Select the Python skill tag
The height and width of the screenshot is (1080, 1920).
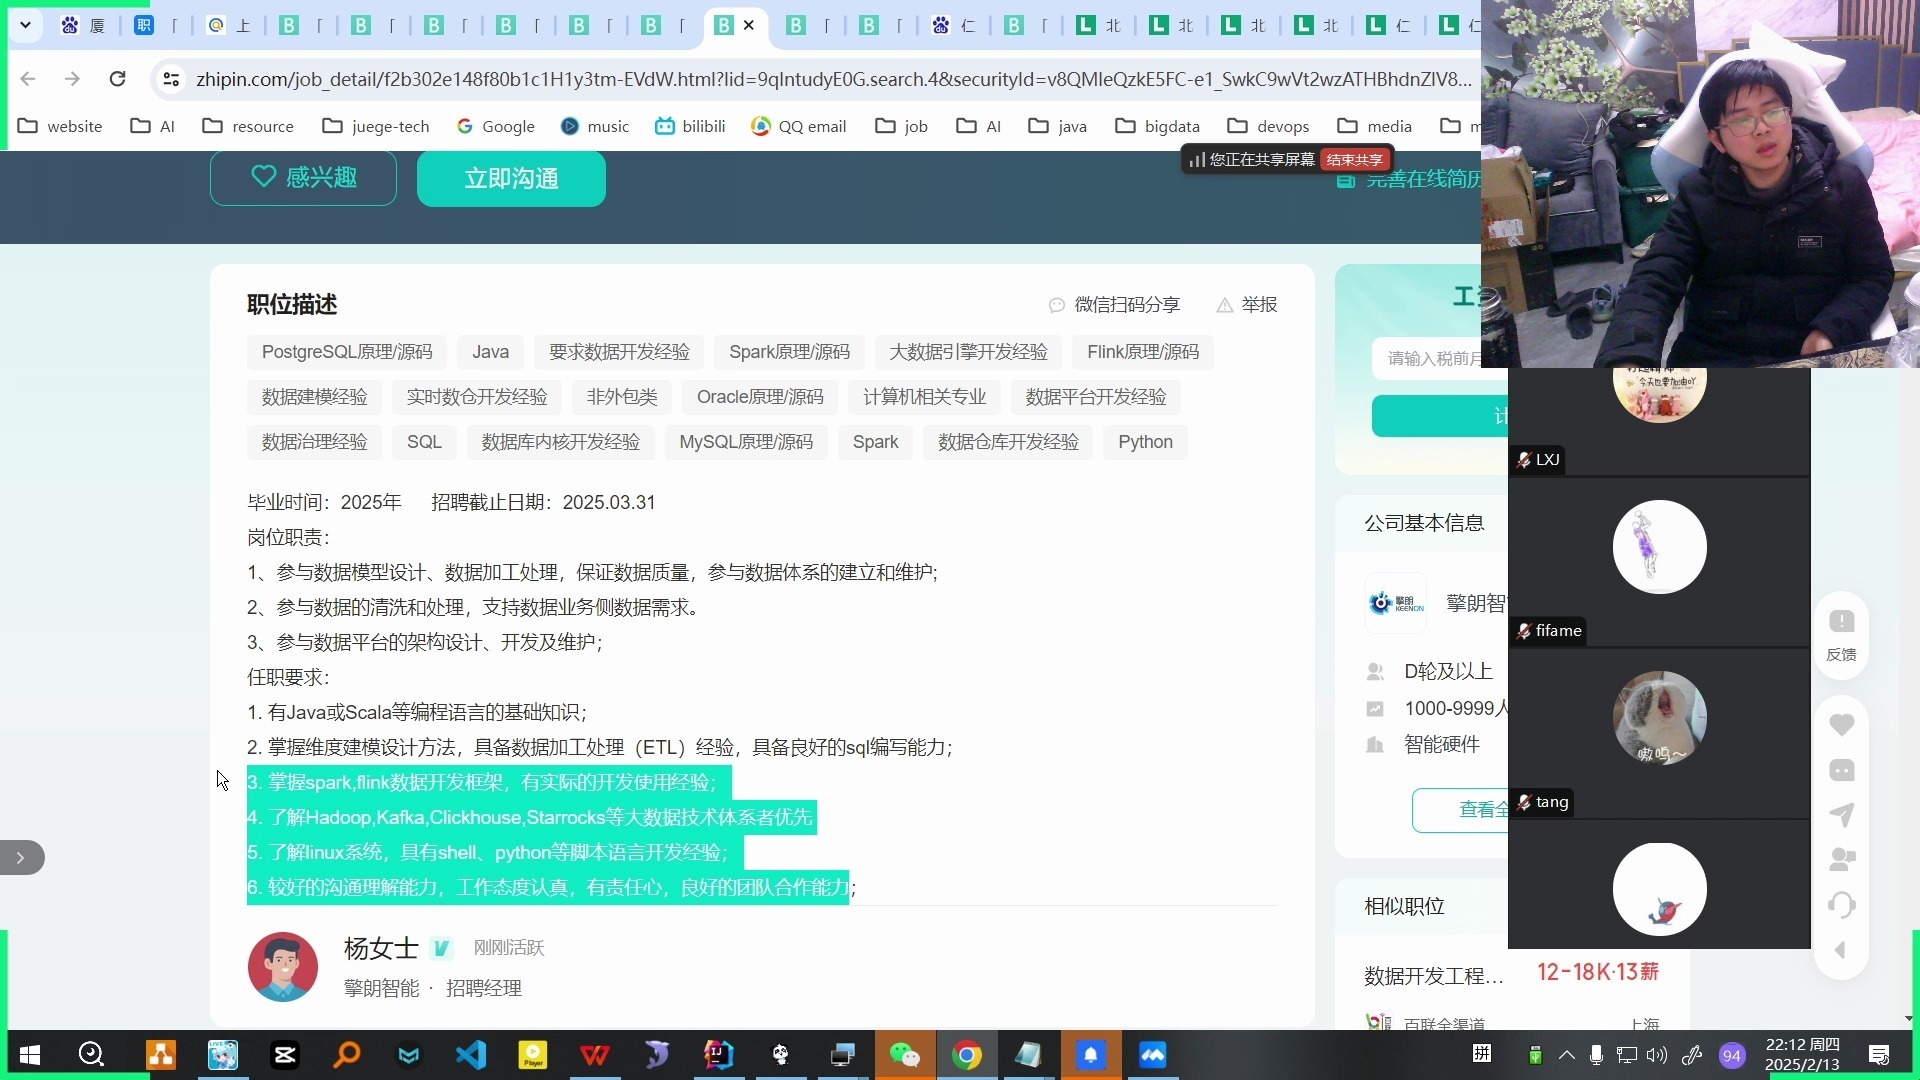1145,442
